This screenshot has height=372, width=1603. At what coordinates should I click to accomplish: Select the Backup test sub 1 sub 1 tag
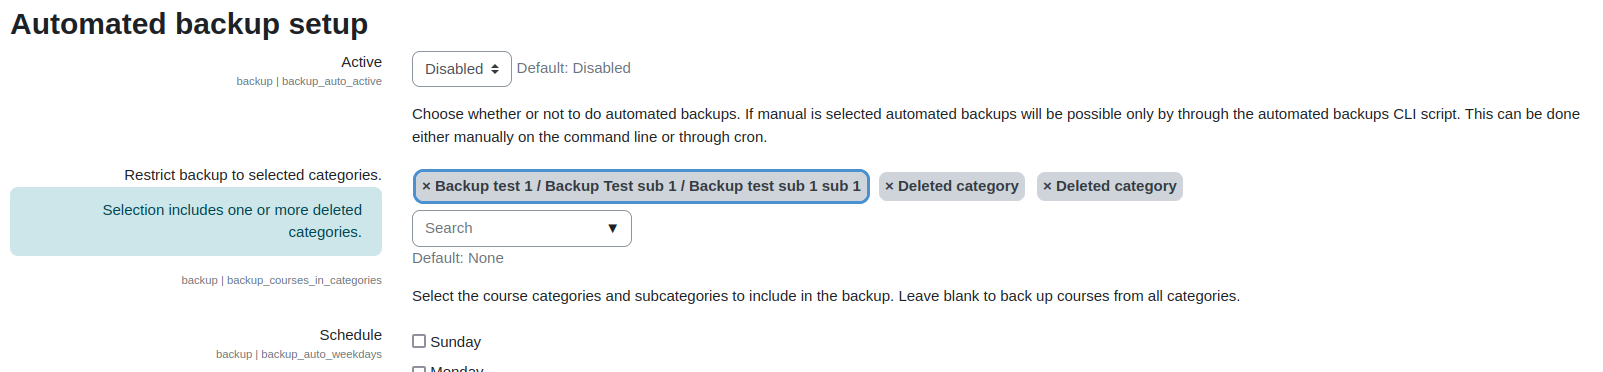click(x=641, y=186)
